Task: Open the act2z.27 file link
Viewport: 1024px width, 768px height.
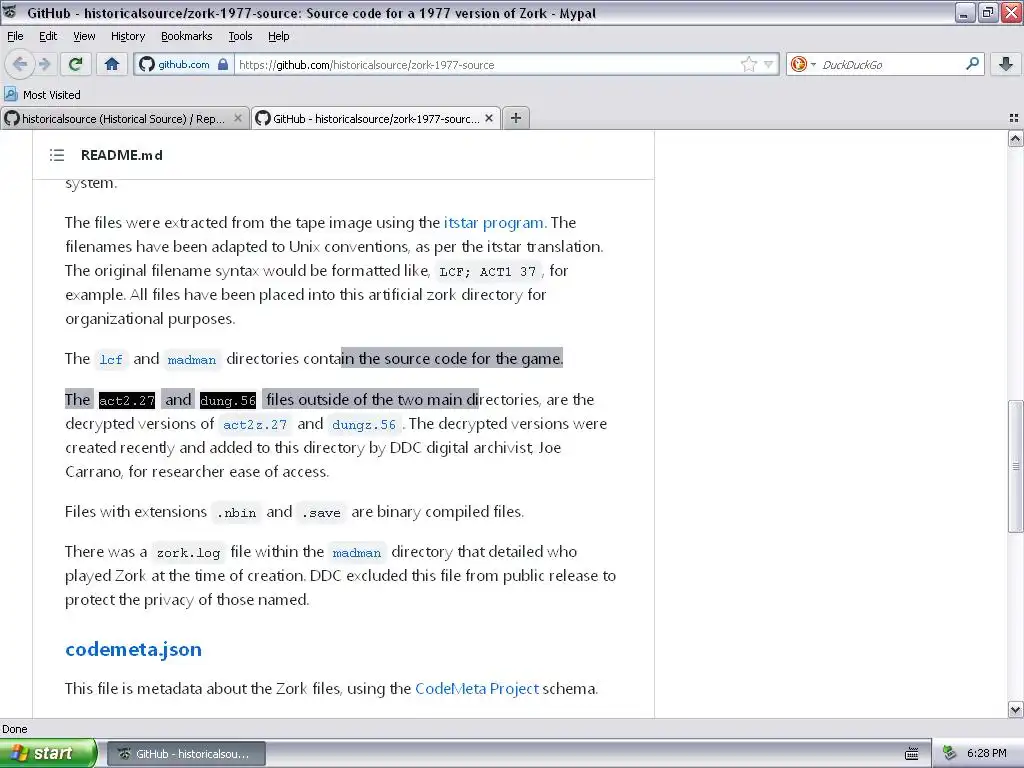Action: [x=255, y=424]
